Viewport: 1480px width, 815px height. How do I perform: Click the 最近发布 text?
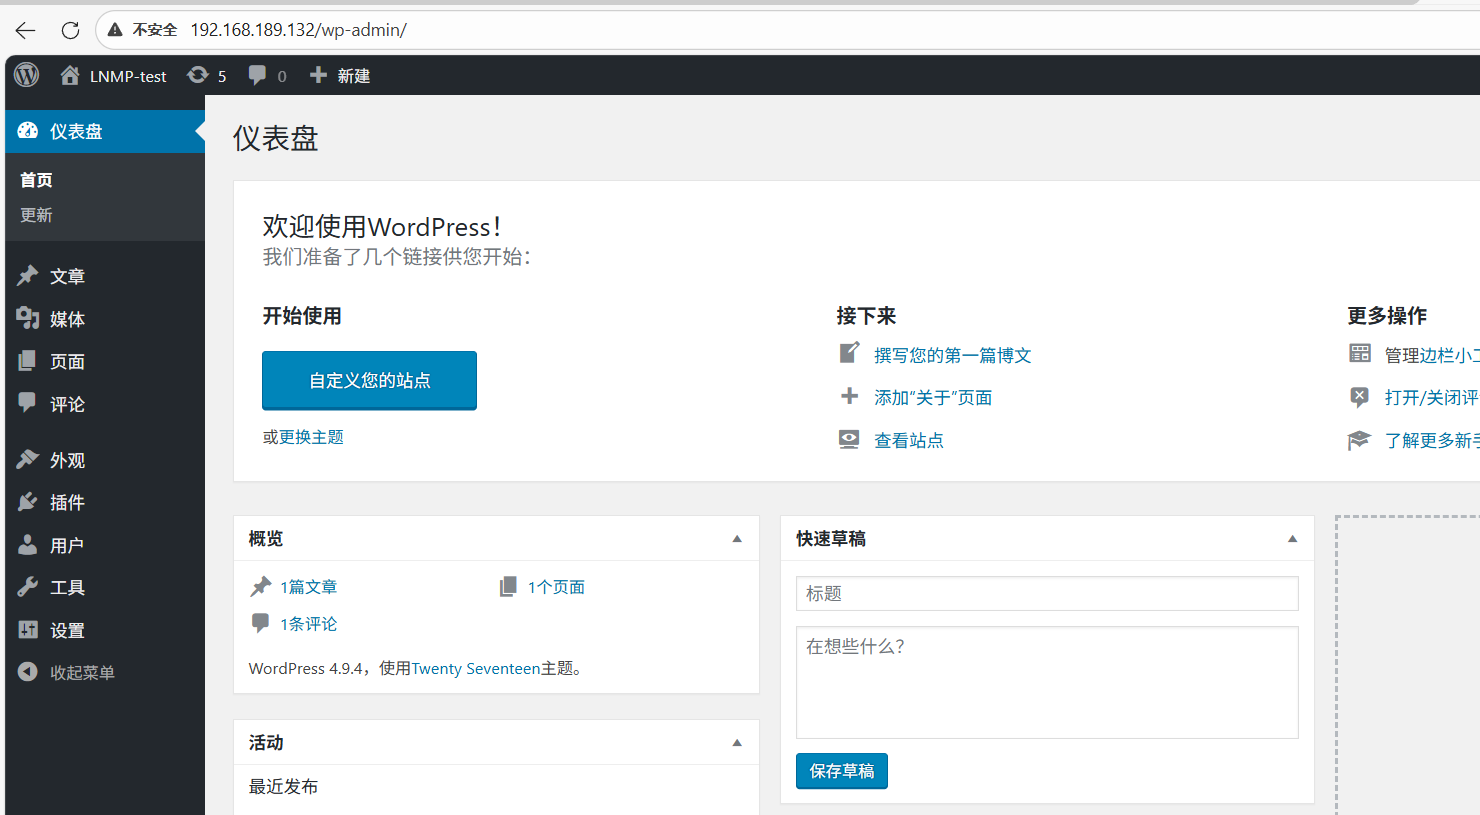(x=283, y=787)
